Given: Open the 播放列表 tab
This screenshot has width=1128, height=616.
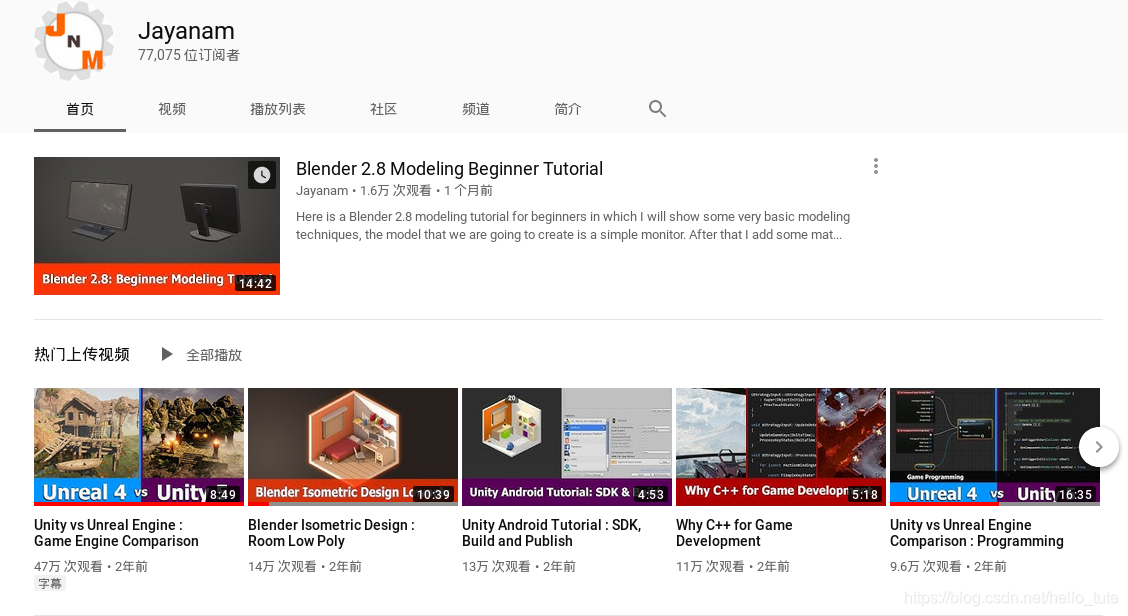Looking at the screenshot, I should point(278,109).
